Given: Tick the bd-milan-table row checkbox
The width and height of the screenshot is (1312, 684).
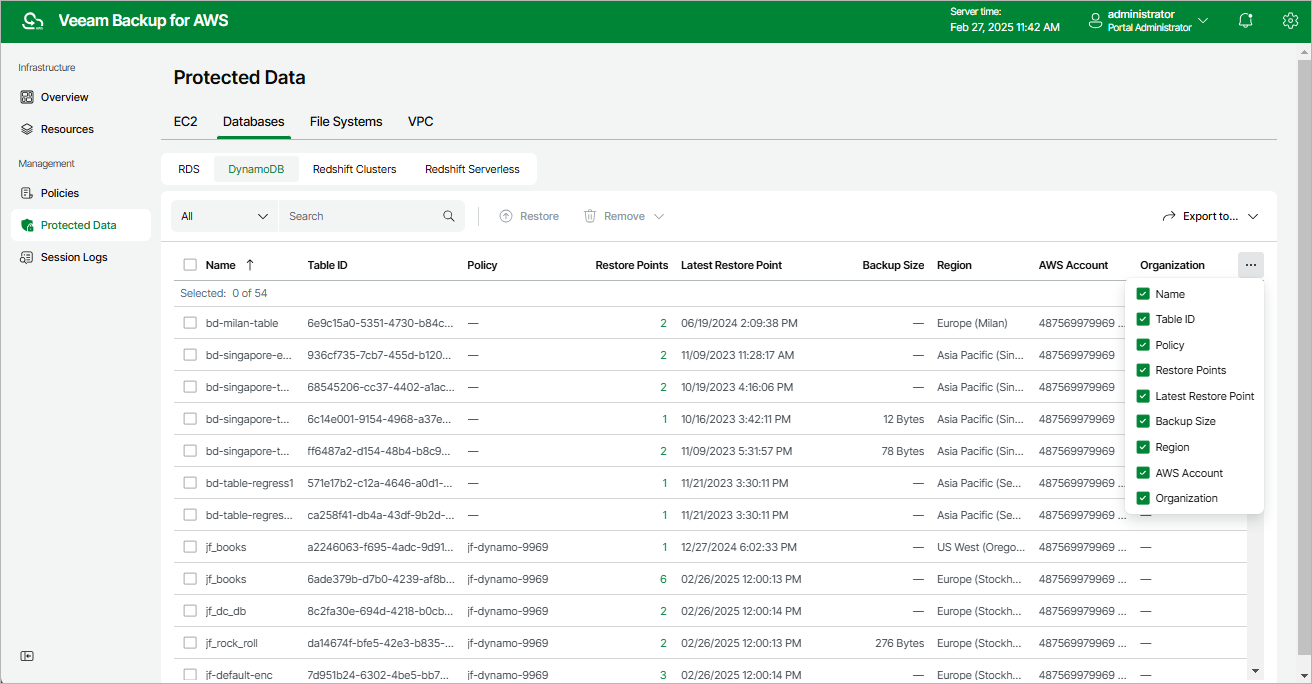Looking at the screenshot, I should pos(190,323).
